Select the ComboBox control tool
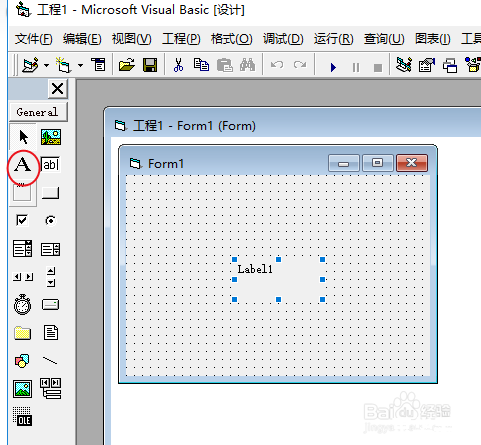 pyautogui.click(x=22, y=249)
